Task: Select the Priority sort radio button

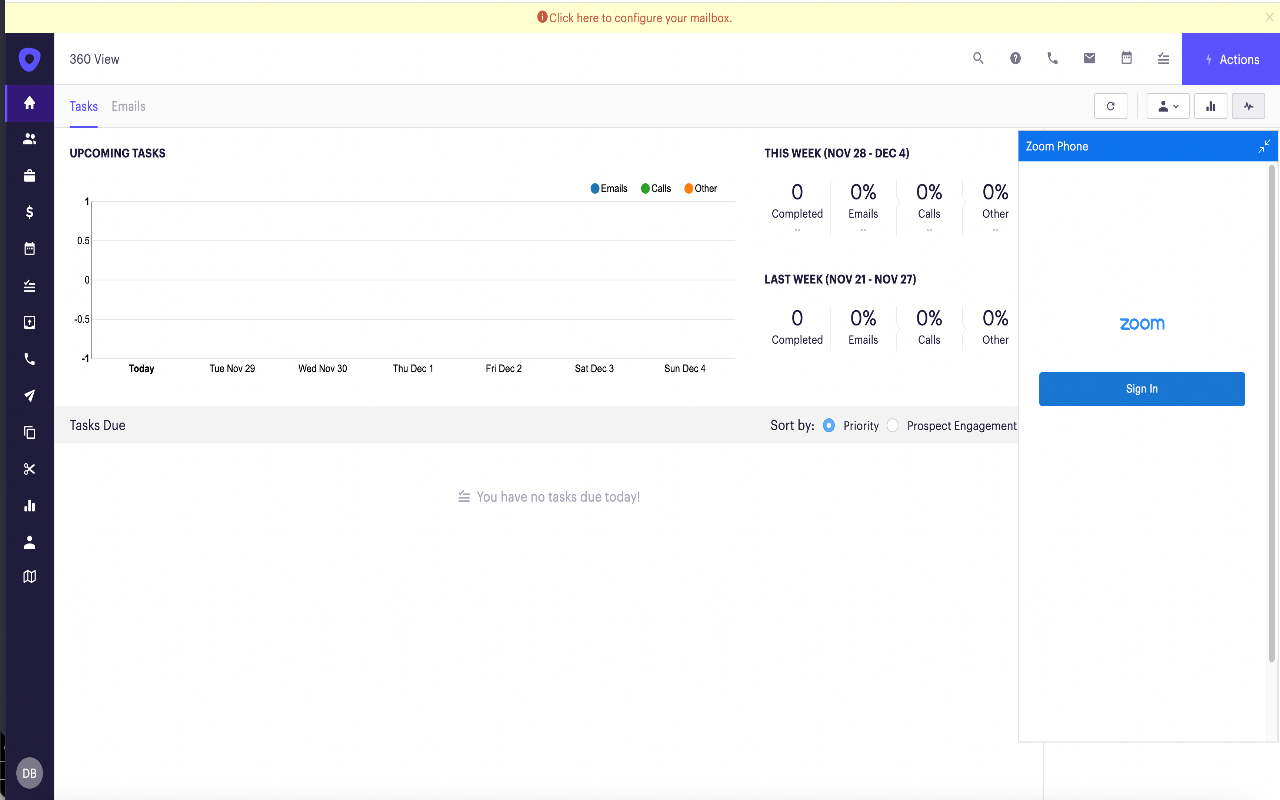Action: click(829, 426)
